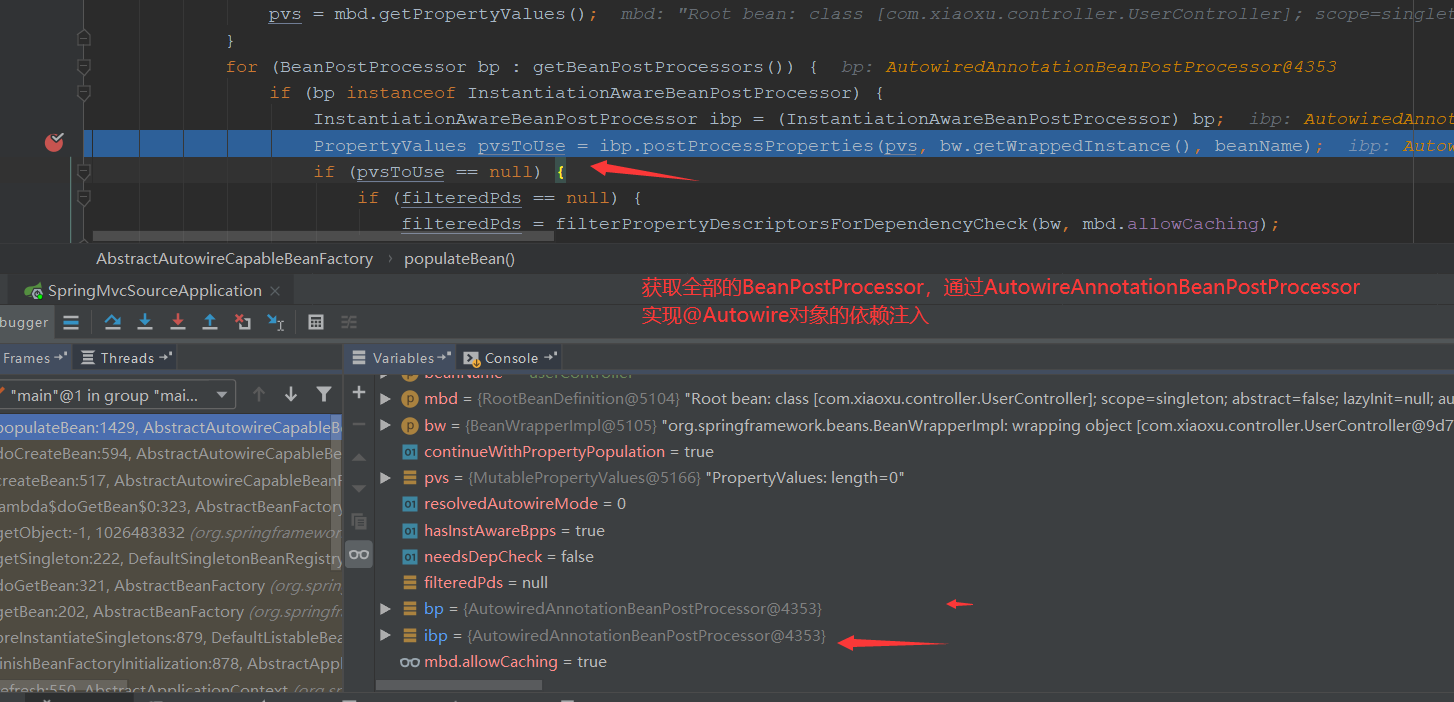
Task: Move watch down with sidebar triangle
Action: pyautogui.click(x=359, y=488)
